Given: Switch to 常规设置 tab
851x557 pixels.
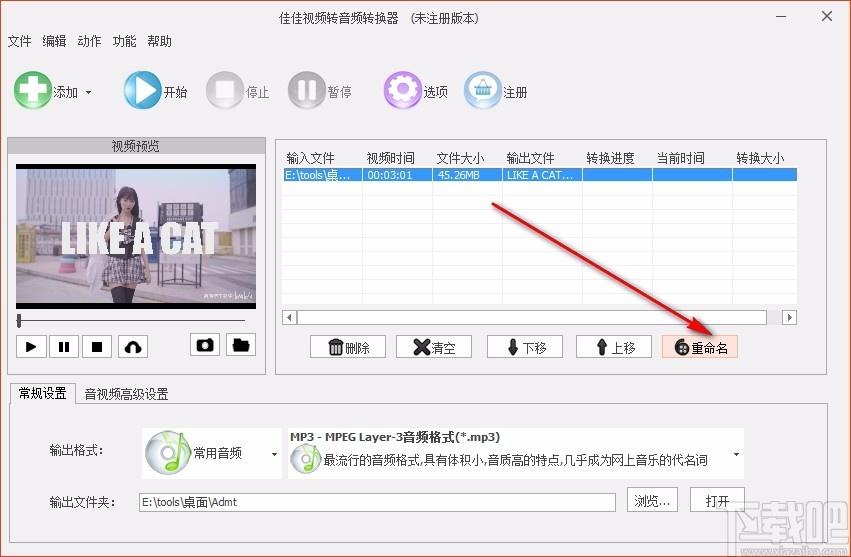Looking at the screenshot, I should click(x=42, y=393).
